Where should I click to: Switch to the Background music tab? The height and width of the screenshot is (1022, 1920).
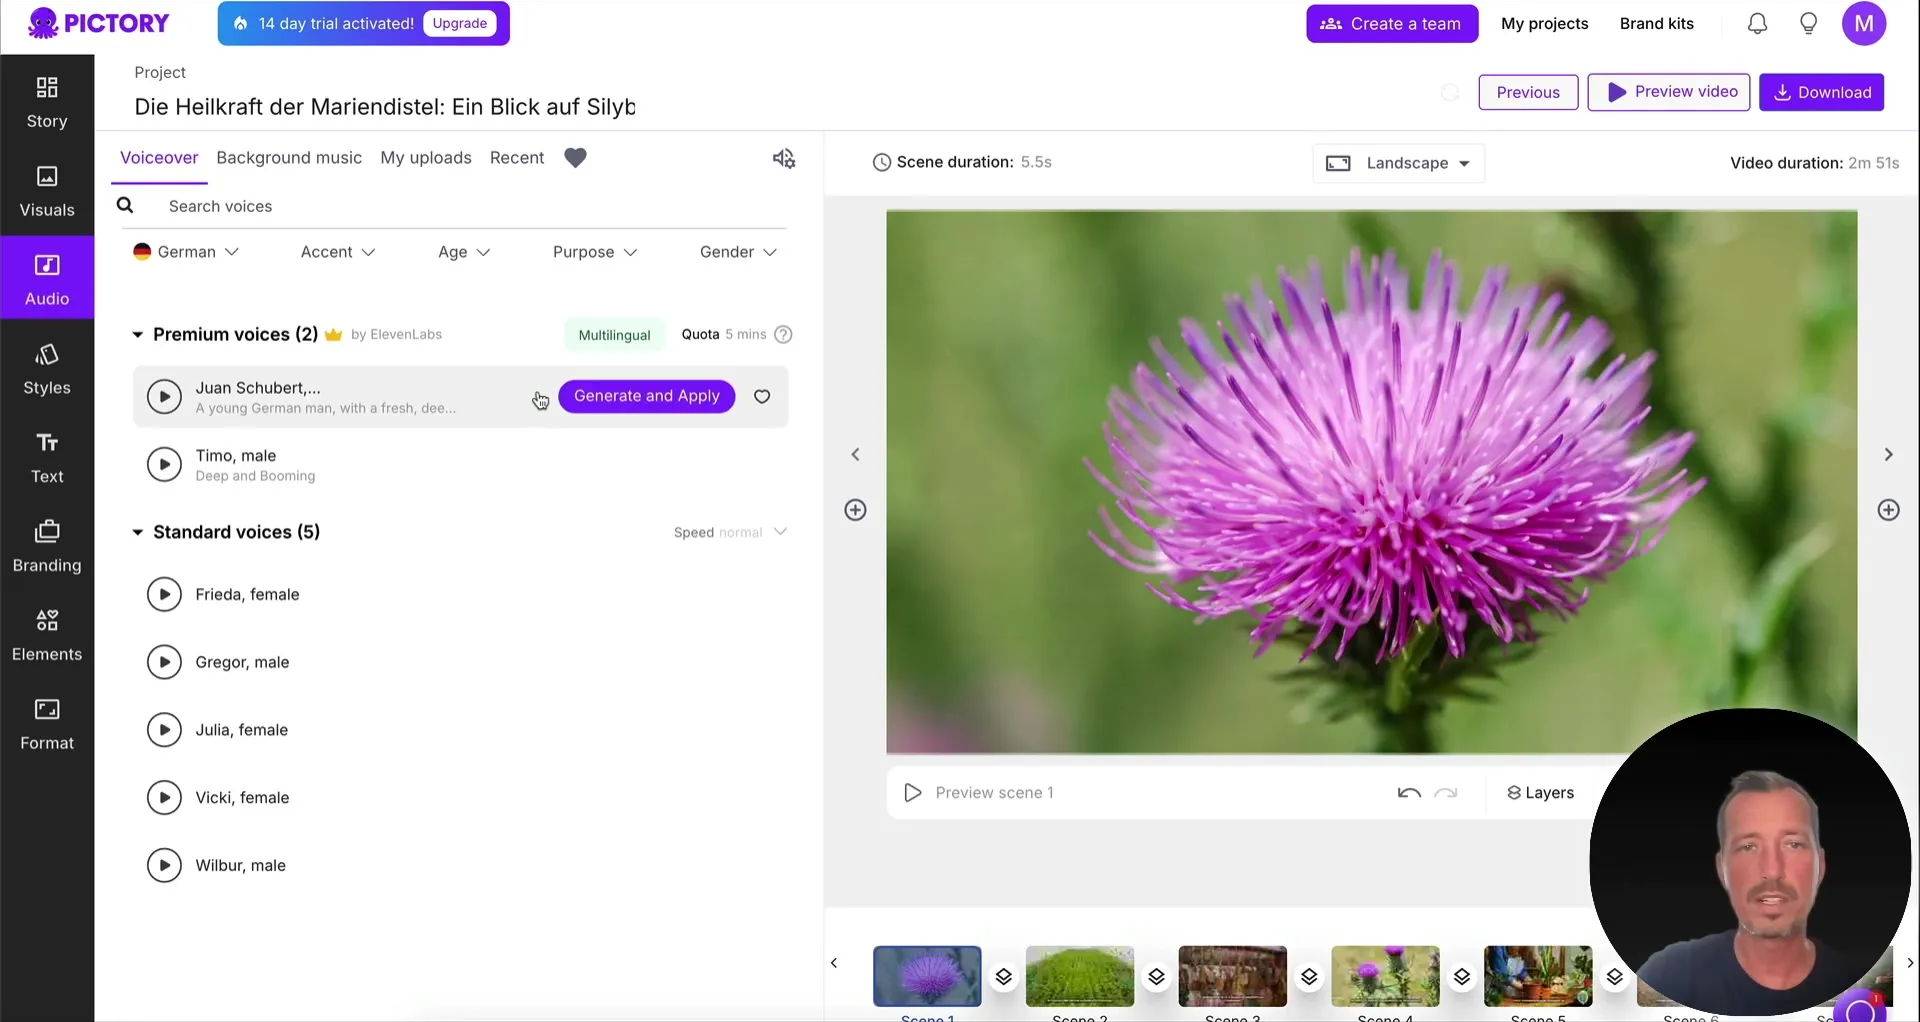(x=289, y=157)
